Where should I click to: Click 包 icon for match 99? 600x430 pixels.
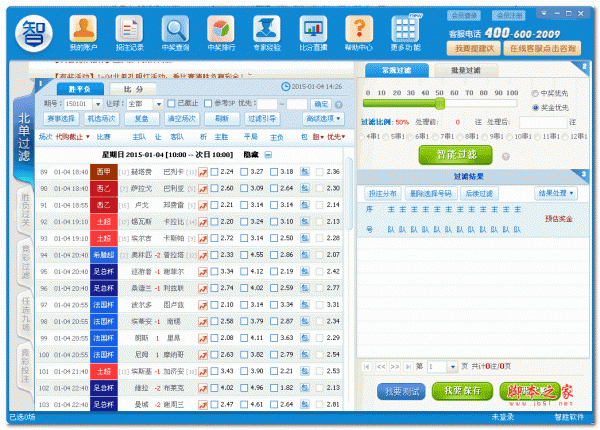(305, 337)
